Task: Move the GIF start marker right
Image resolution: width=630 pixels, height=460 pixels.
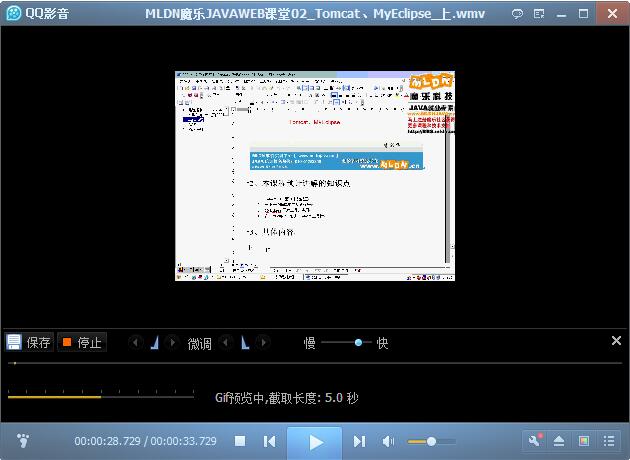Action: [173, 343]
